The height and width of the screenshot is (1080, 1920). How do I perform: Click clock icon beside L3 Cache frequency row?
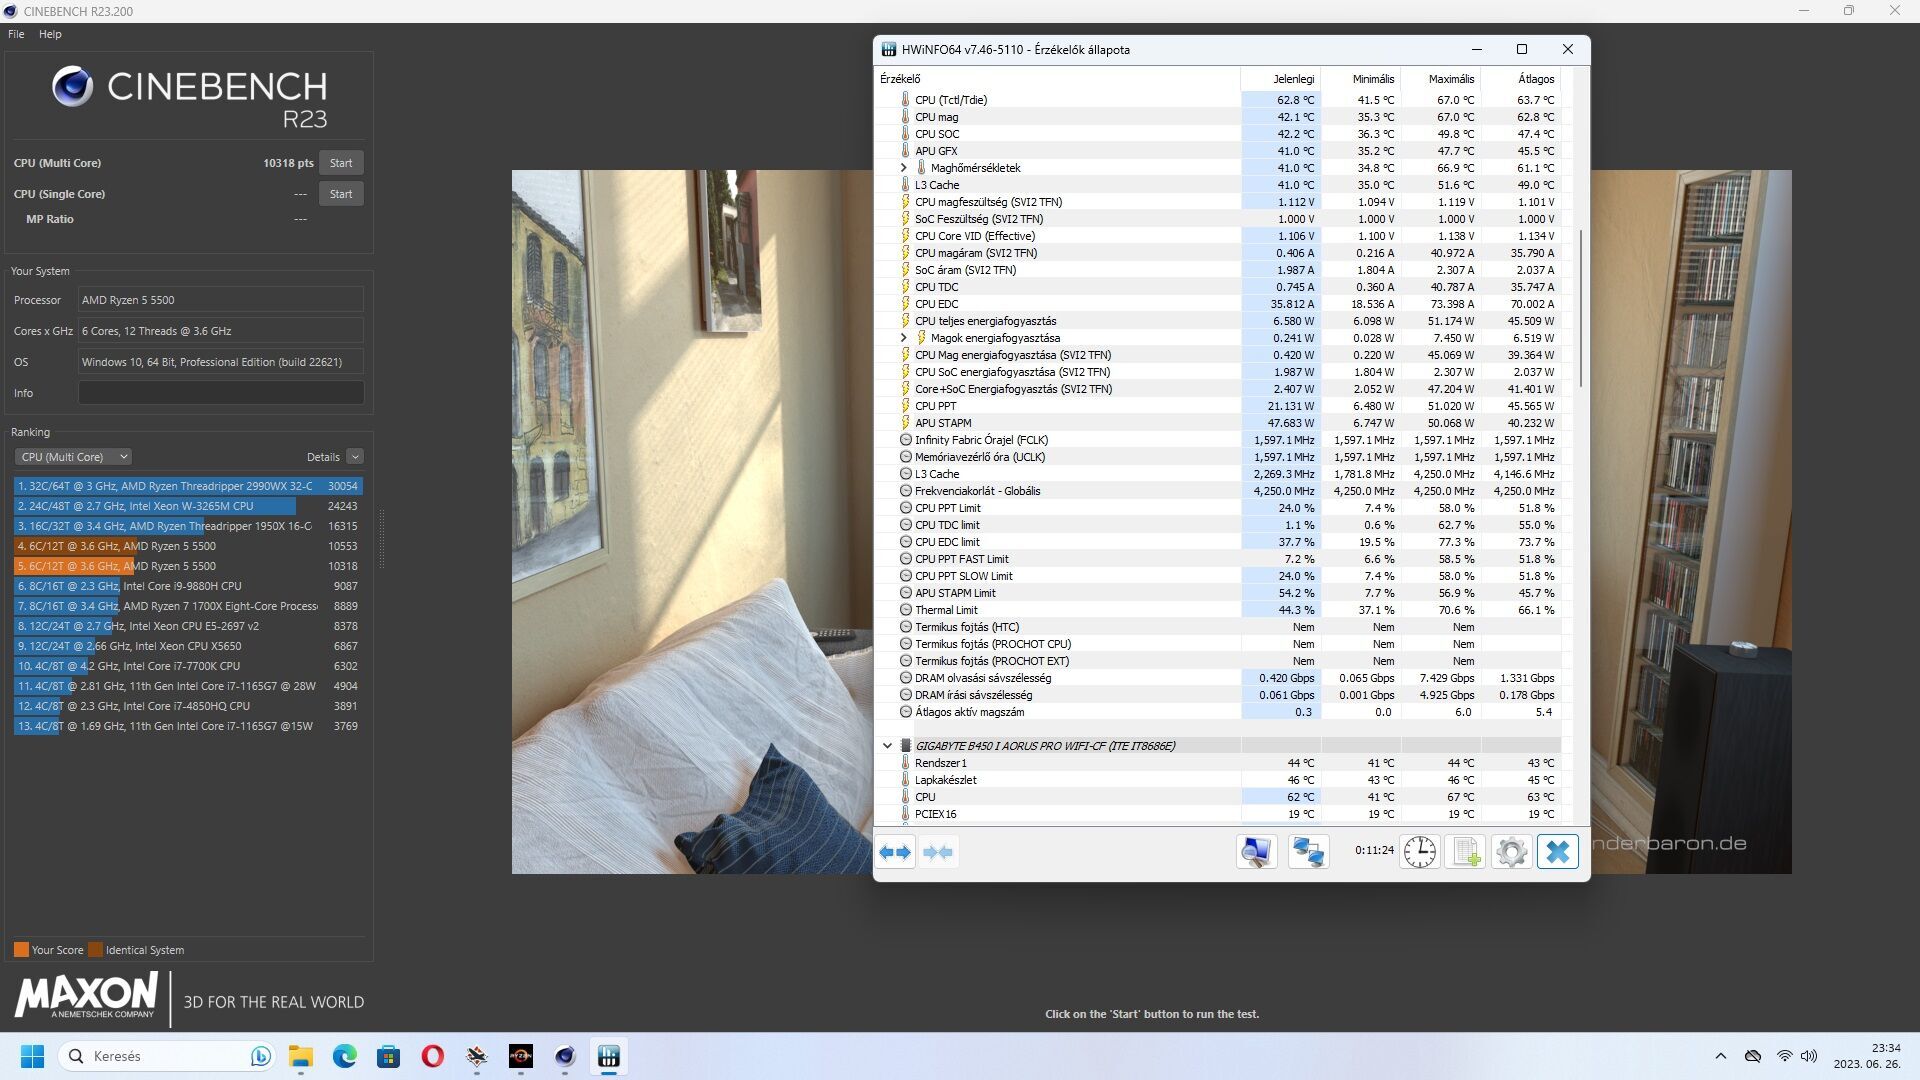pos(905,474)
